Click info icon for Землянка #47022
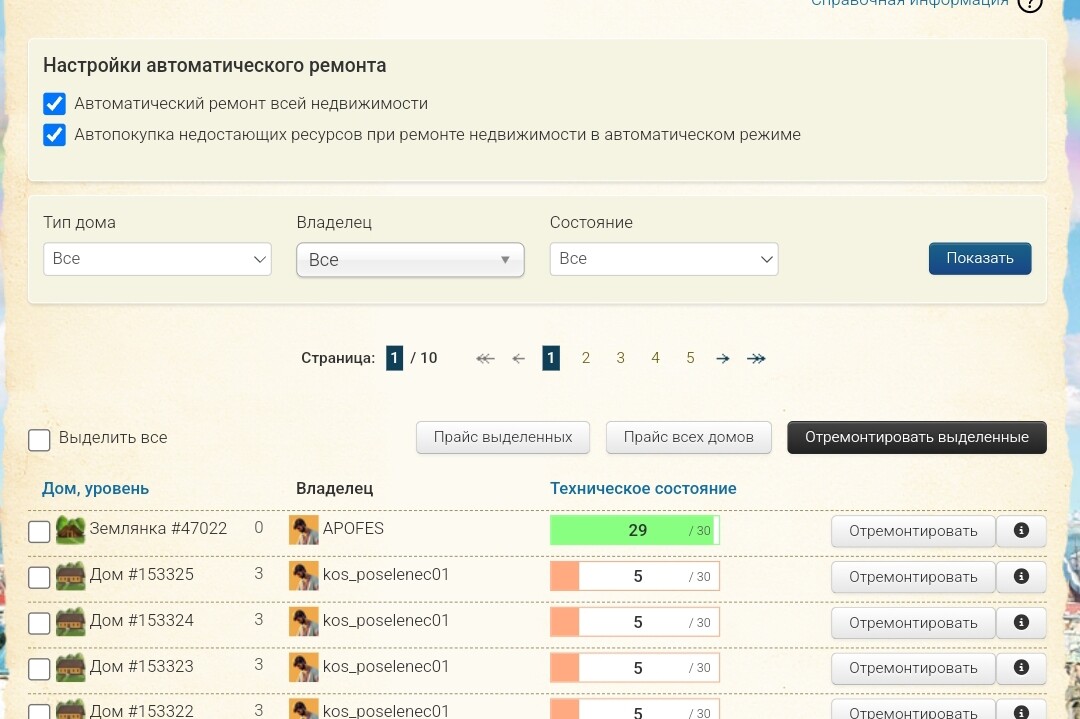The image size is (1080, 719). pyautogui.click(x=1021, y=531)
